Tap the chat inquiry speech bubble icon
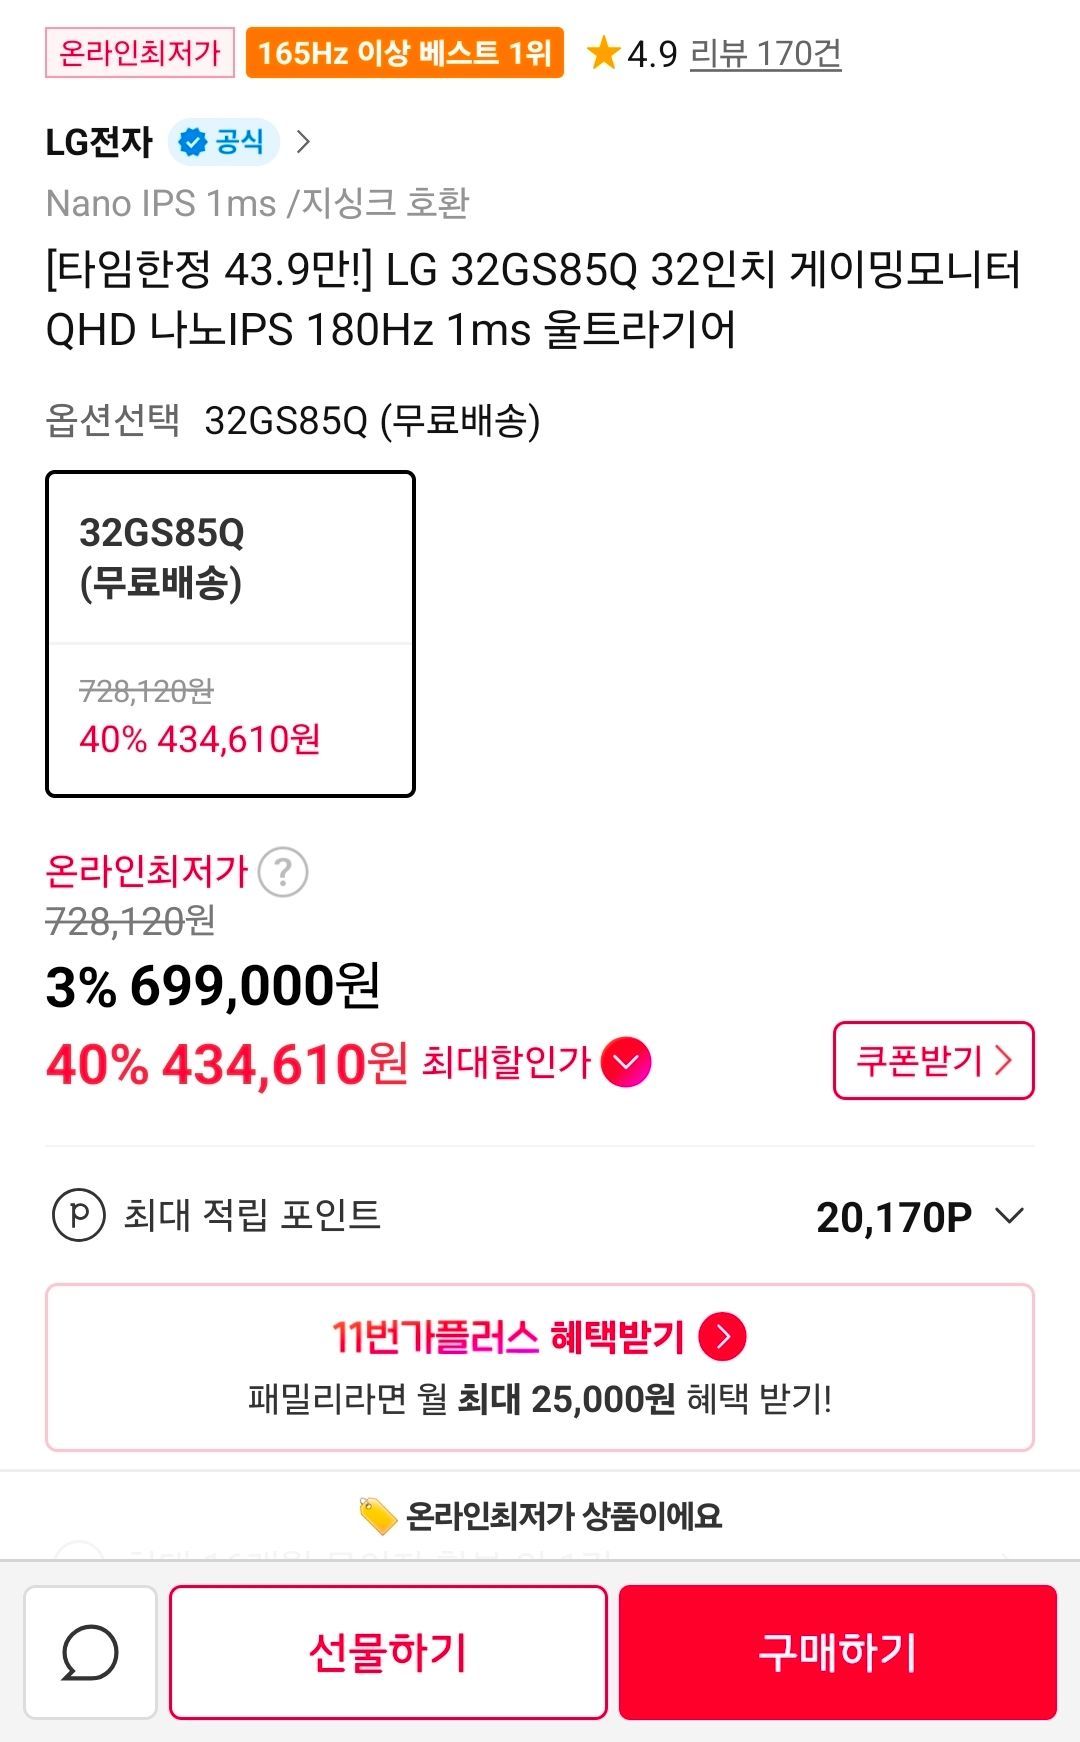1080x1742 pixels. (90, 1652)
